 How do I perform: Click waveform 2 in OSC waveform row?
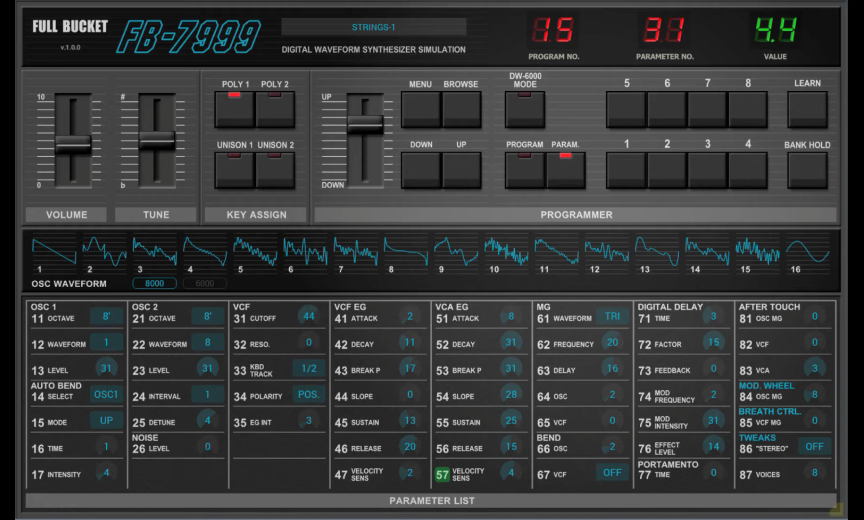pos(104,250)
